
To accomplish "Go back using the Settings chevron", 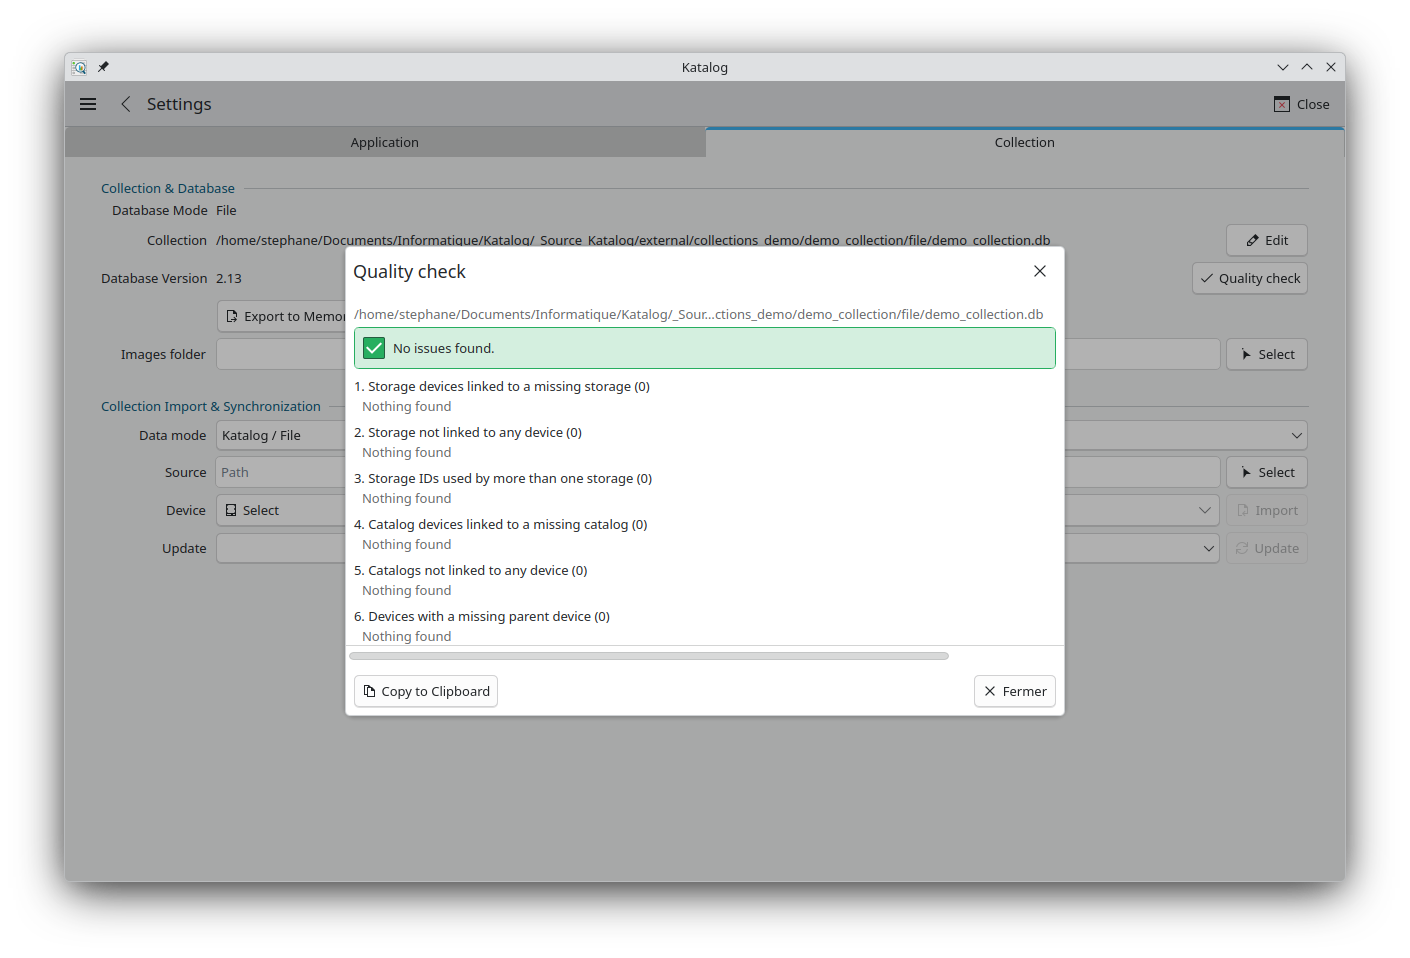I will tap(126, 104).
